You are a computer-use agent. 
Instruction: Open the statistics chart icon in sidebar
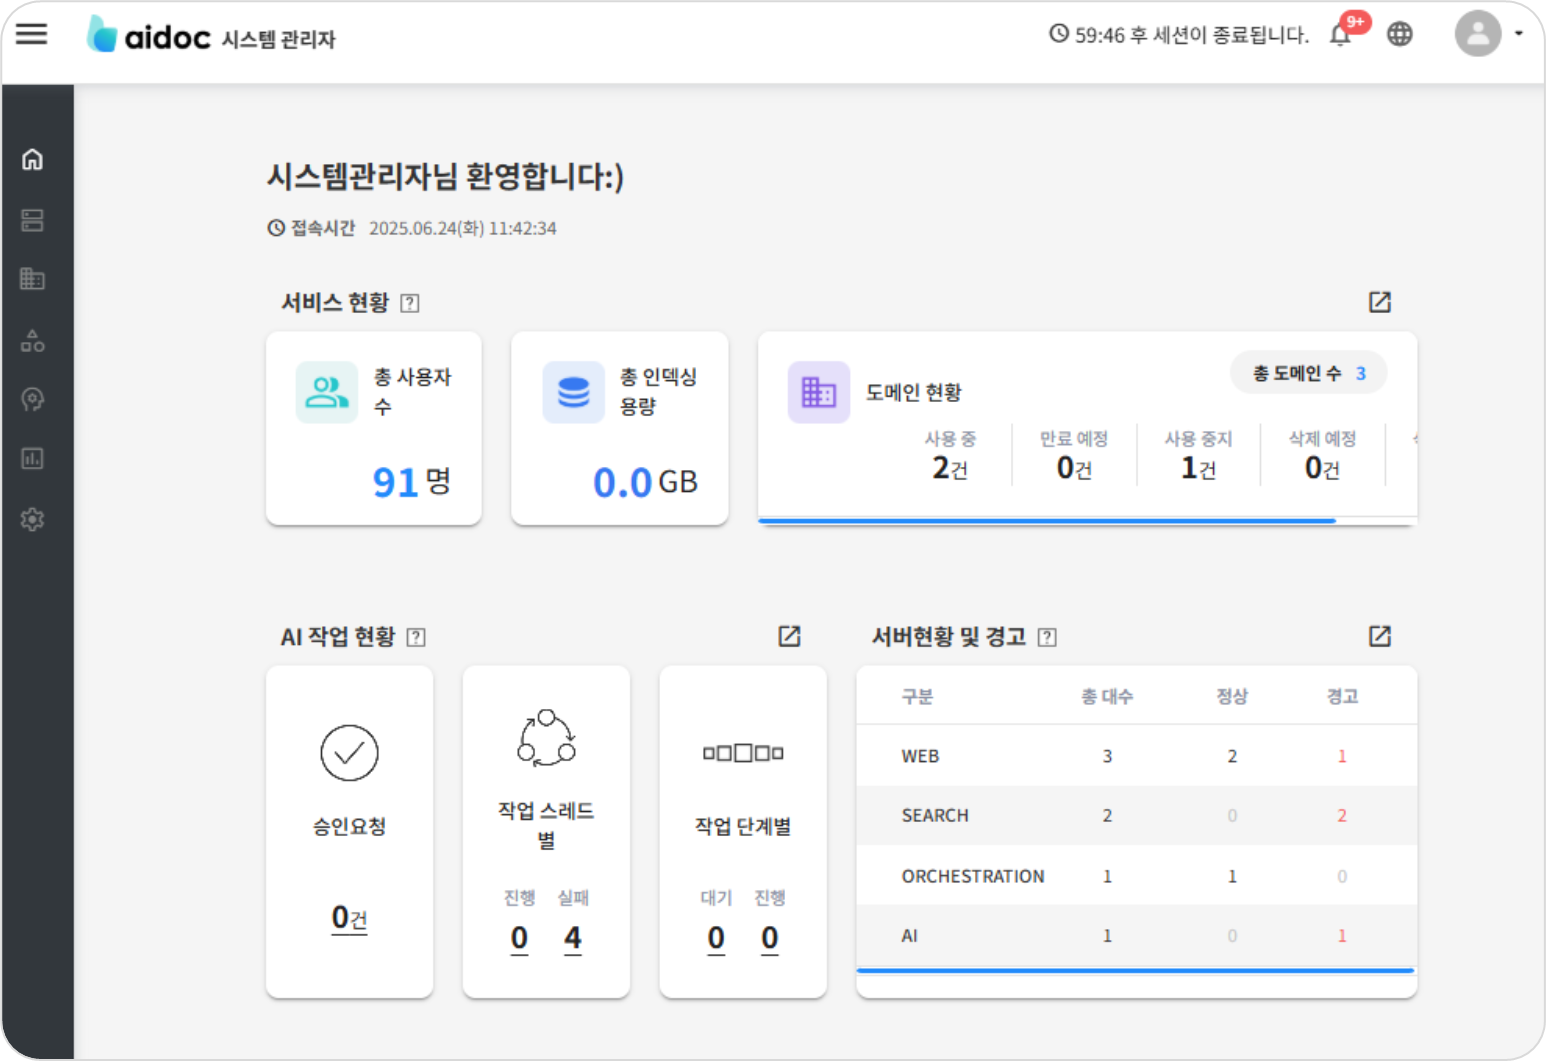coord(33,459)
